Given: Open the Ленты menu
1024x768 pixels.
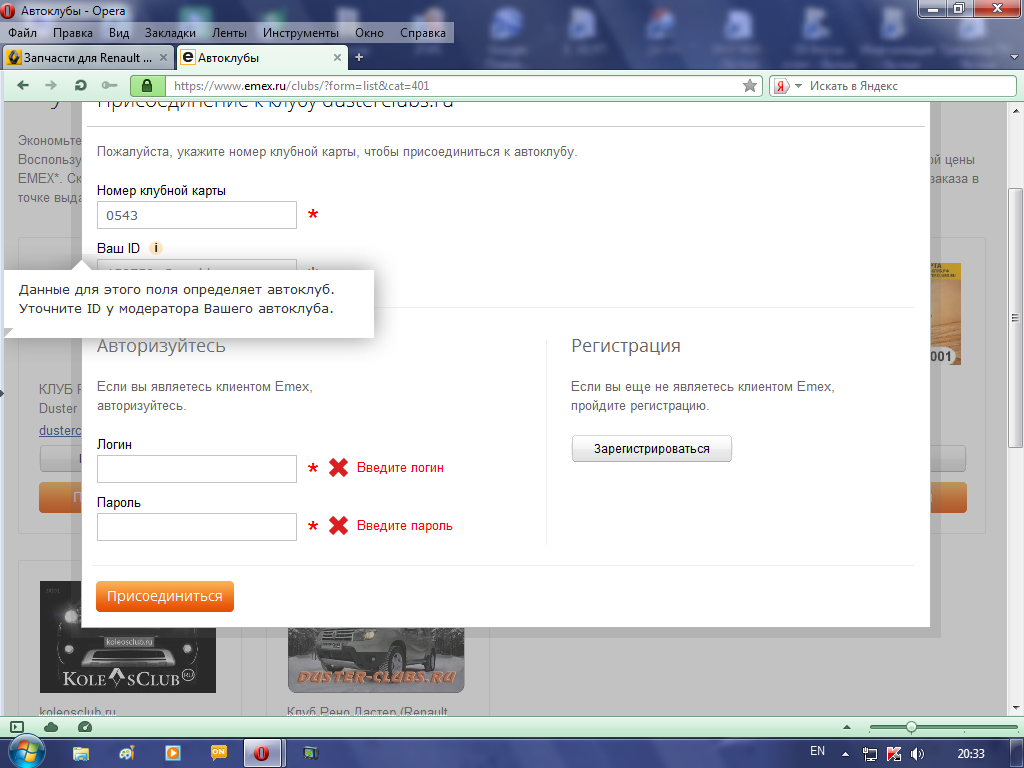Looking at the screenshot, I should (229, 33).
